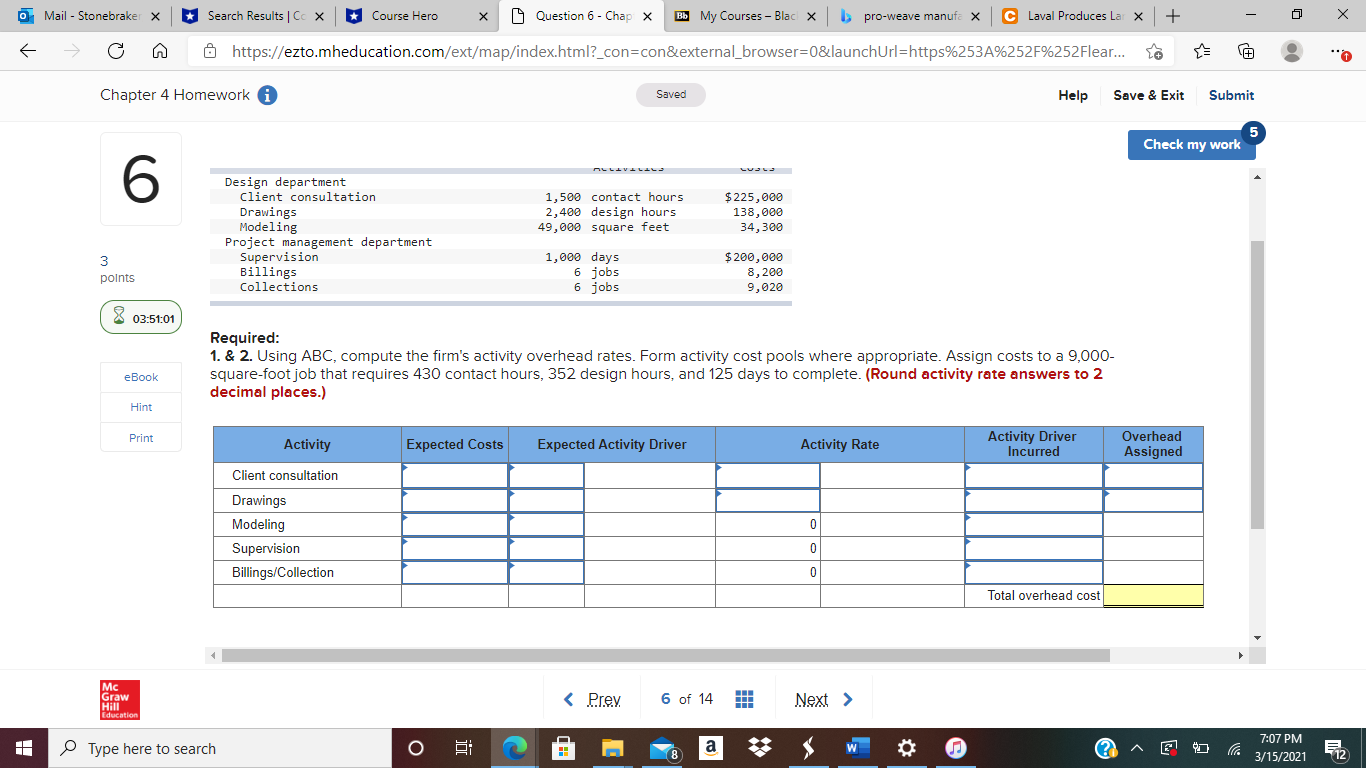This screenshot has width=1366, height=768.
Task: Click the horizontal scrollbar under the table
Action: coord(665,656)
